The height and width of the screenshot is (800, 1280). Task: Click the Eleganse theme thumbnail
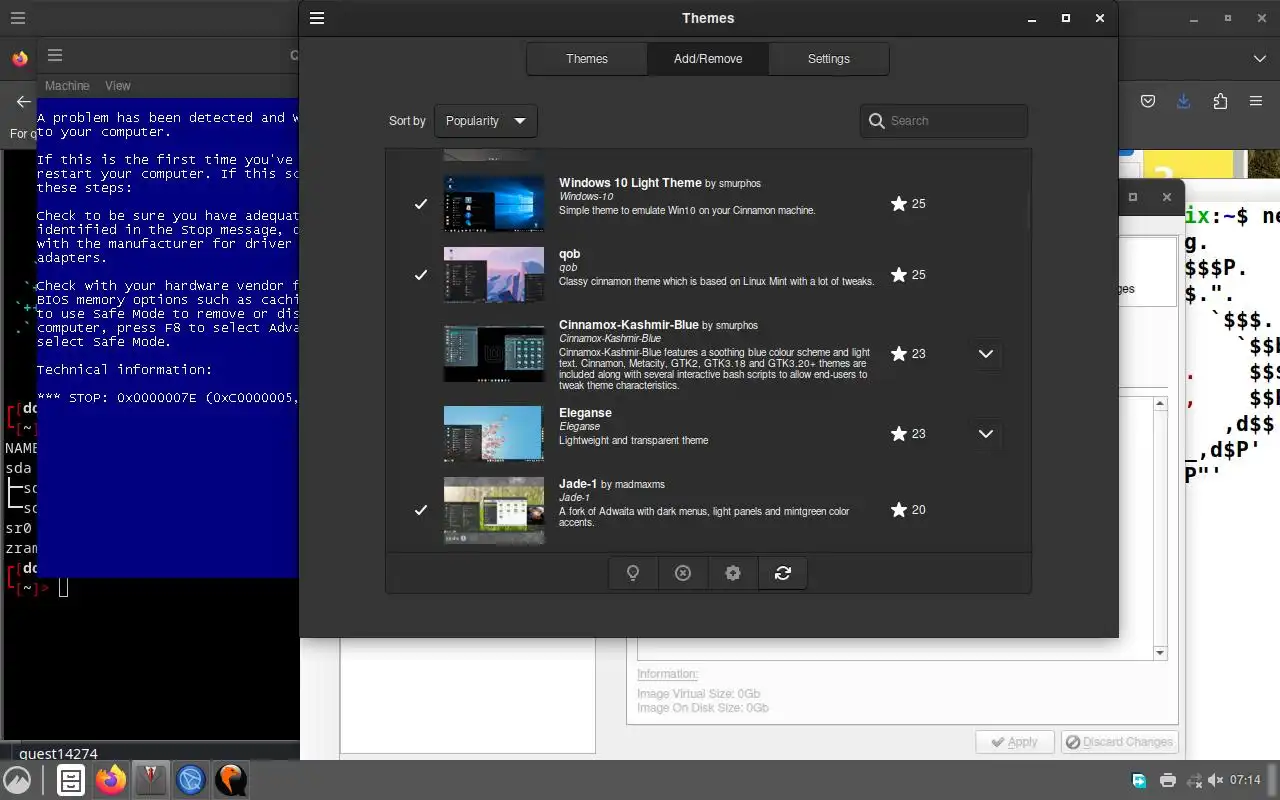point(494,433)
